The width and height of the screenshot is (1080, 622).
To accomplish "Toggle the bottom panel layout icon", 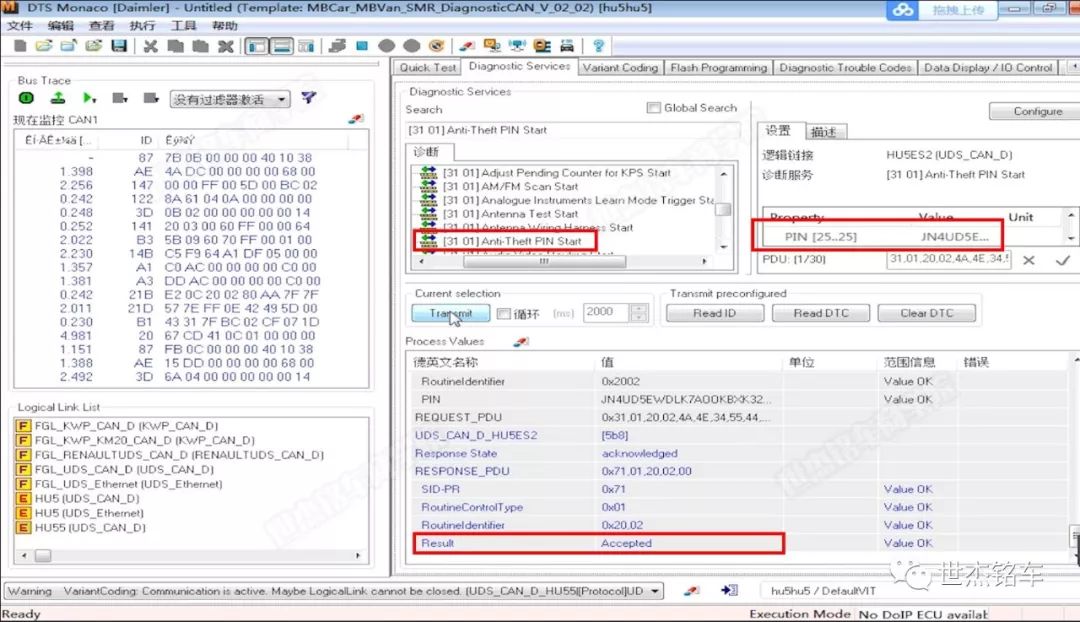I will 282,46.
